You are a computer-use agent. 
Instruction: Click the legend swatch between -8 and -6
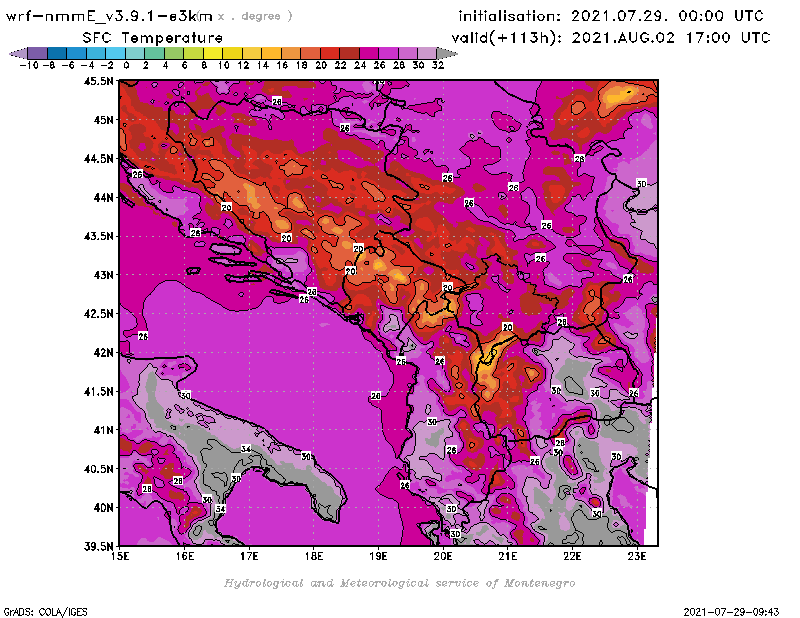click(57, 53)
